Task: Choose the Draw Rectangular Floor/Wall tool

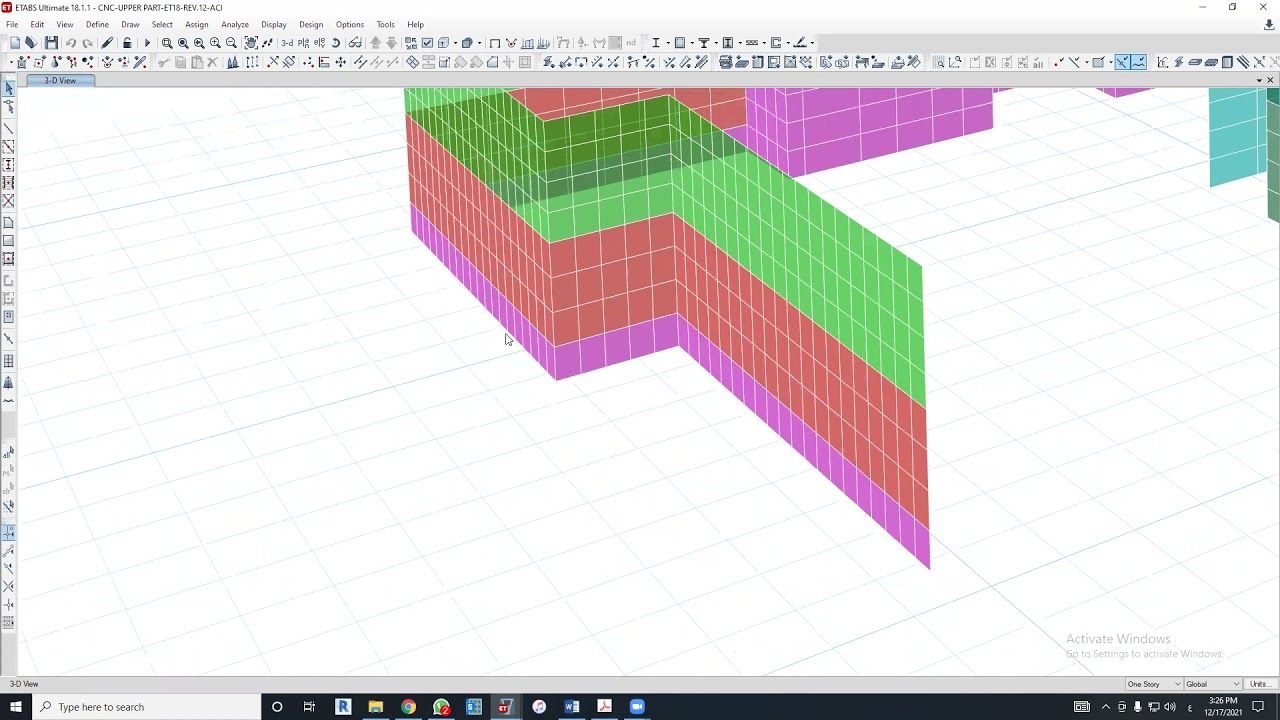Action: point(9,240)
